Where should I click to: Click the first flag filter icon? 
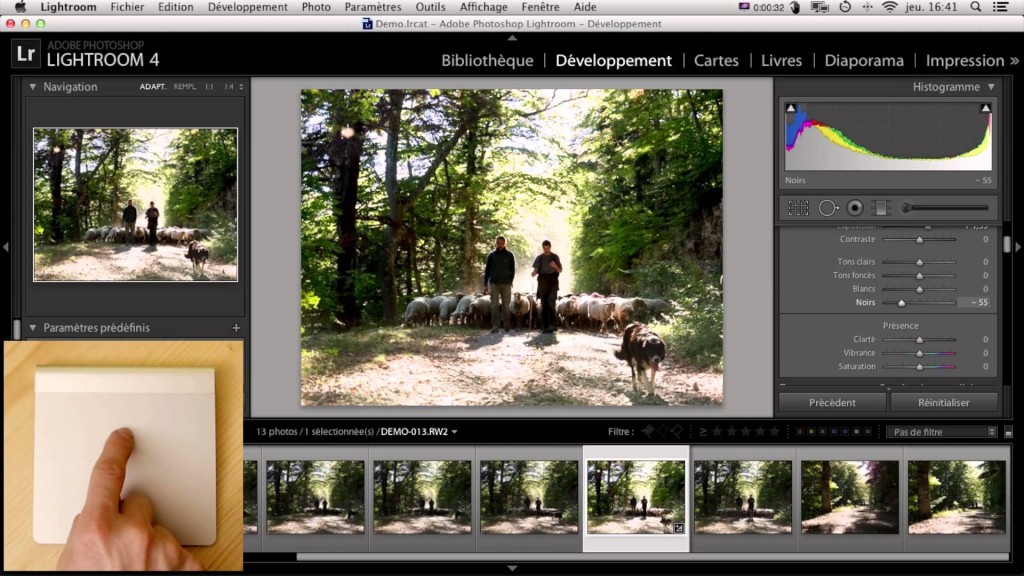point(647,432)
